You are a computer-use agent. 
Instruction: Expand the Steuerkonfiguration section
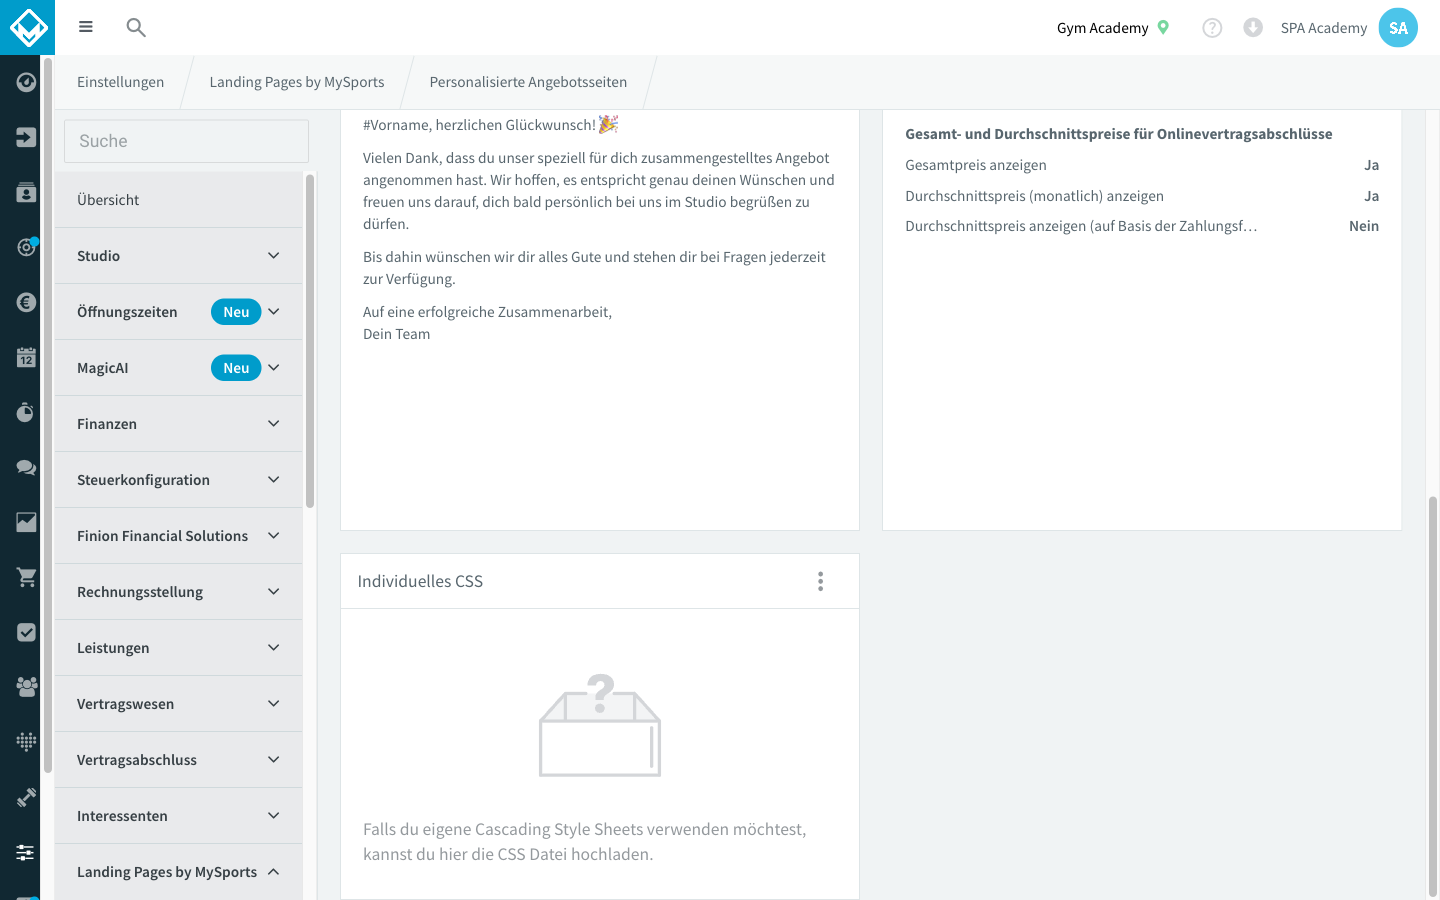pyautogui.click(x=179, y=480)
